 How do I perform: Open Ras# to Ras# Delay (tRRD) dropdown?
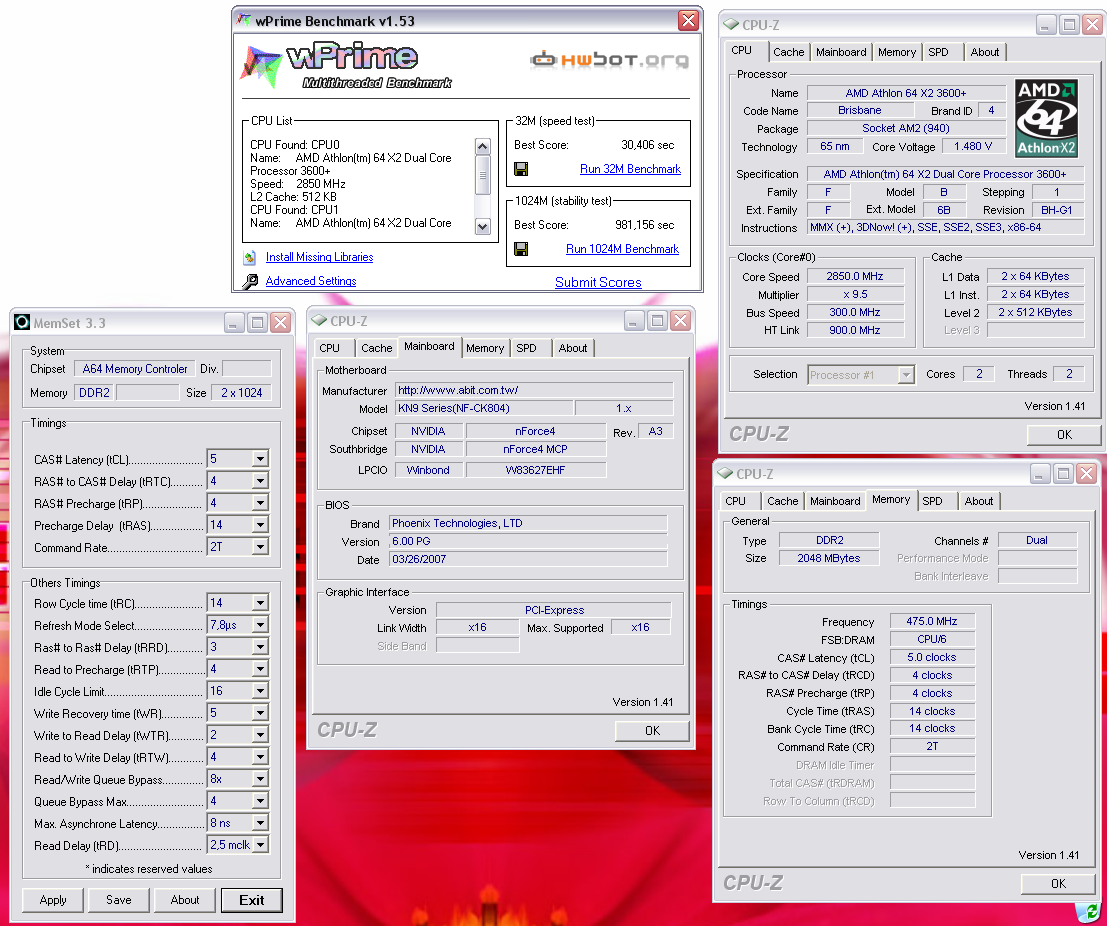tap(261, 647)
